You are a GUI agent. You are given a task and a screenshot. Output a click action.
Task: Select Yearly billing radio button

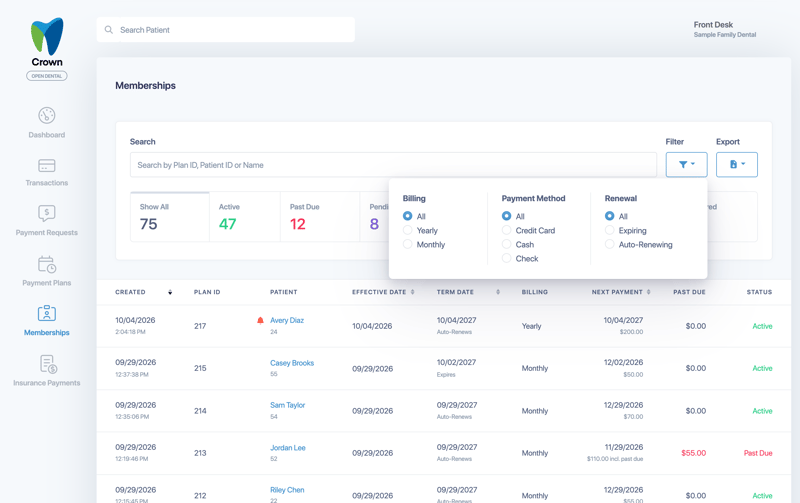(x=407, y=230)
